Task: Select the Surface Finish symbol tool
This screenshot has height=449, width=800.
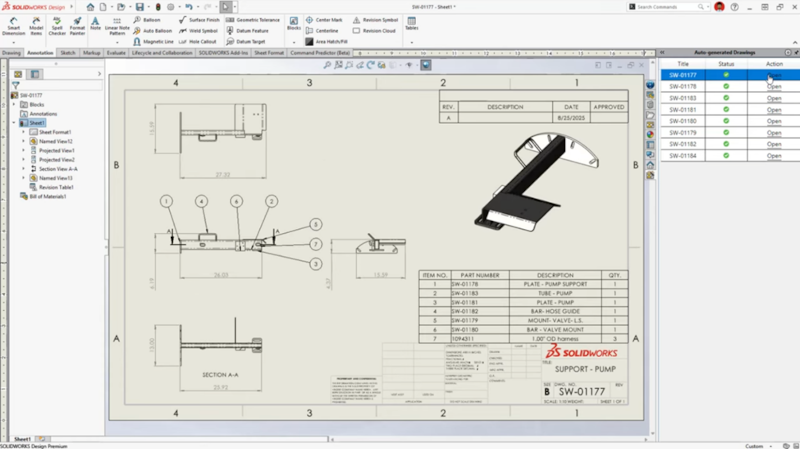Action: 202,19
